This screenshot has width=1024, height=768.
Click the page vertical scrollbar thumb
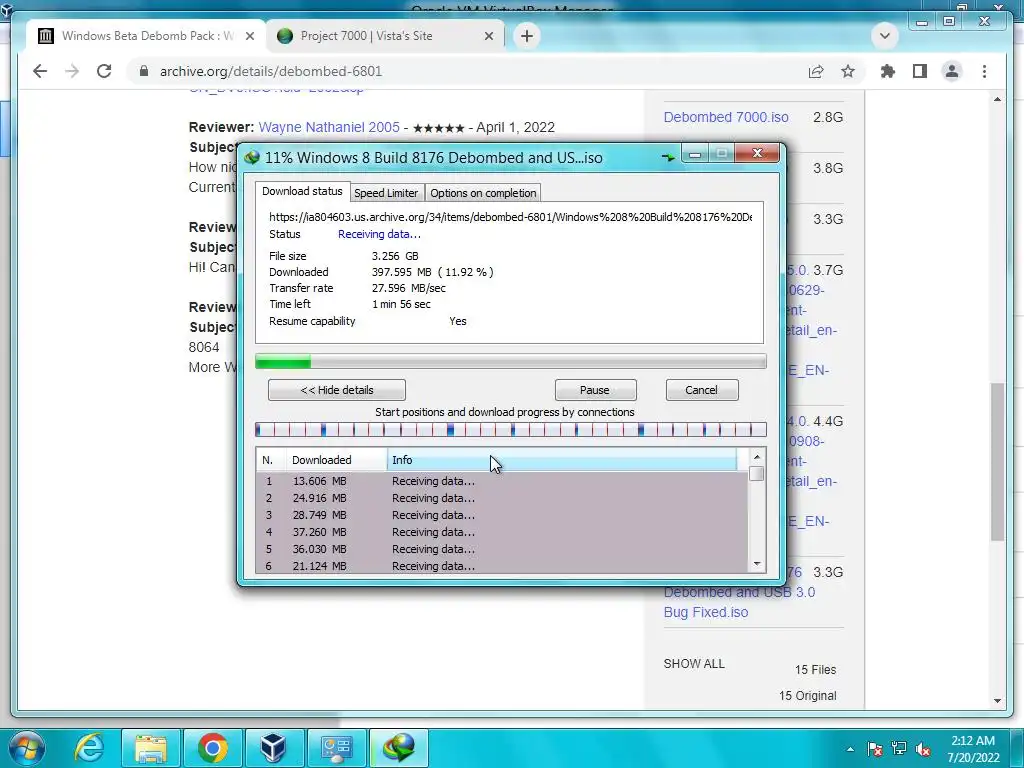(997, 461)
